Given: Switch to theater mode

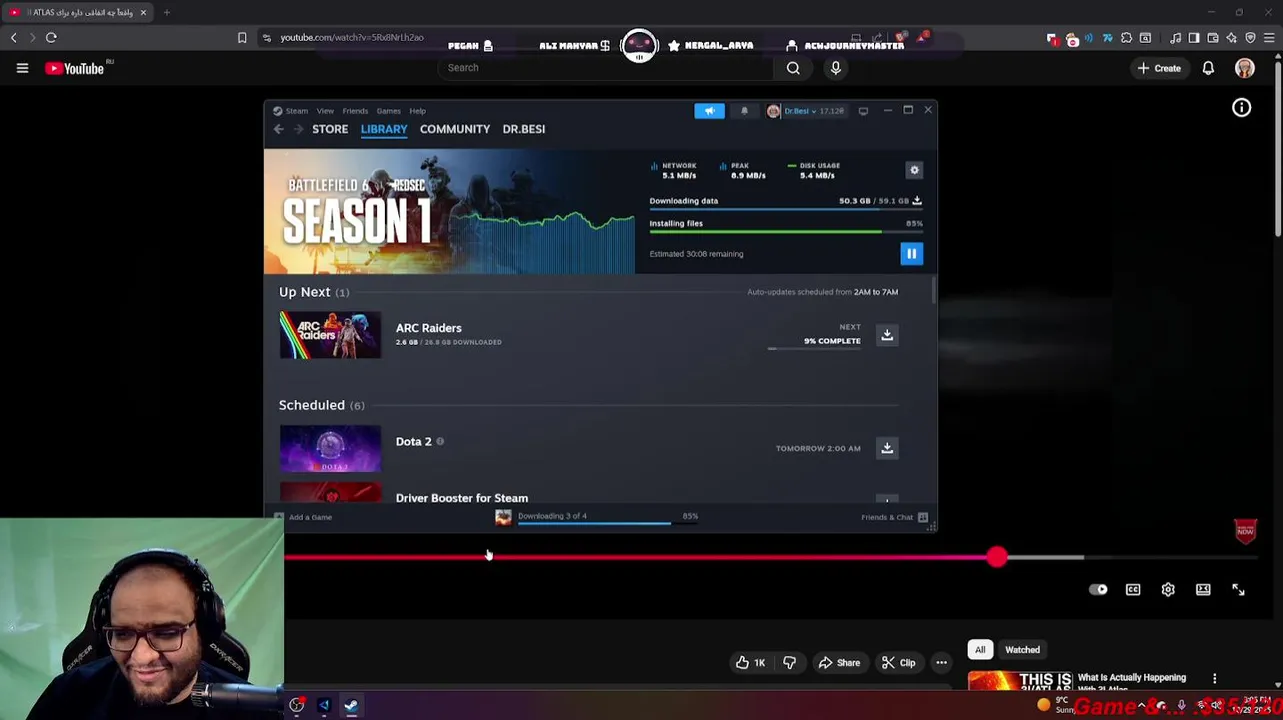Looking at the screenshot, I should [x=1203, y=590].
